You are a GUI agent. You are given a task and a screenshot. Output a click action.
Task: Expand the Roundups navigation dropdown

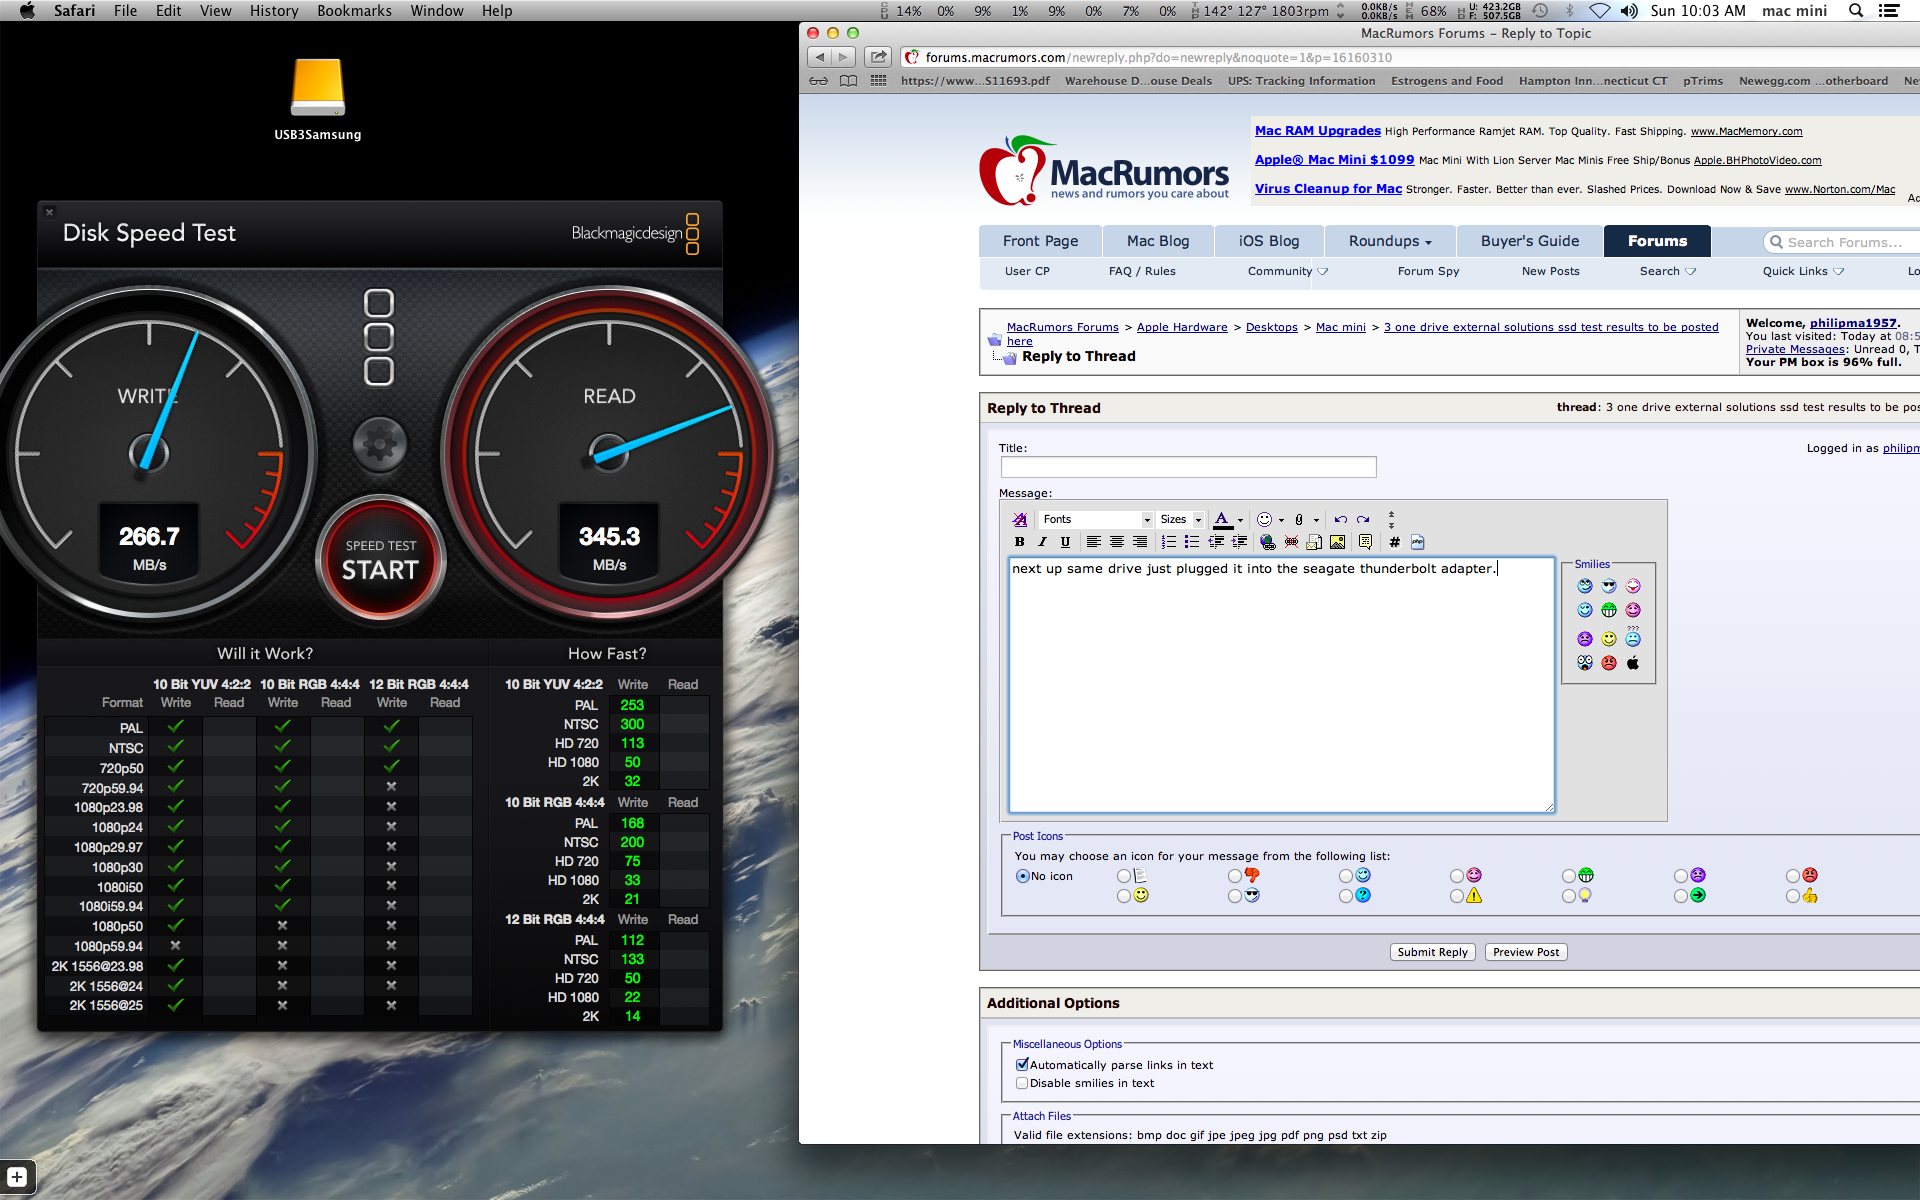pyautogui.click(x=1389, y=241)
